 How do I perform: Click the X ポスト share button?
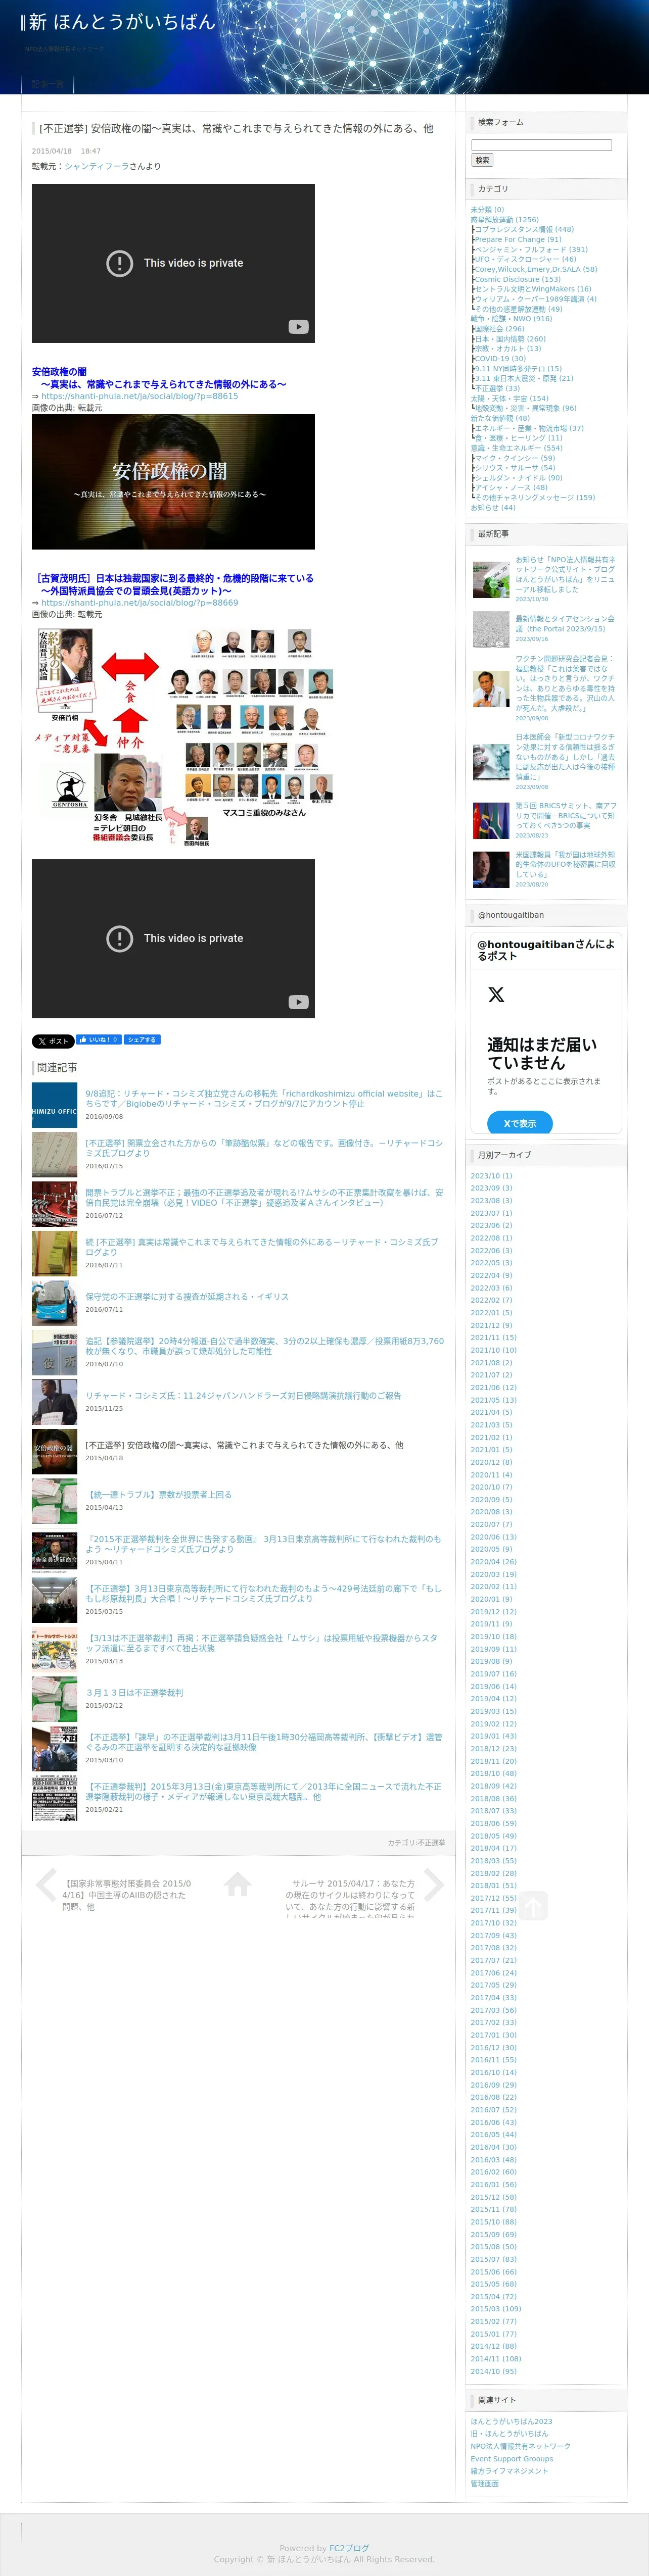pos(53,1041)
